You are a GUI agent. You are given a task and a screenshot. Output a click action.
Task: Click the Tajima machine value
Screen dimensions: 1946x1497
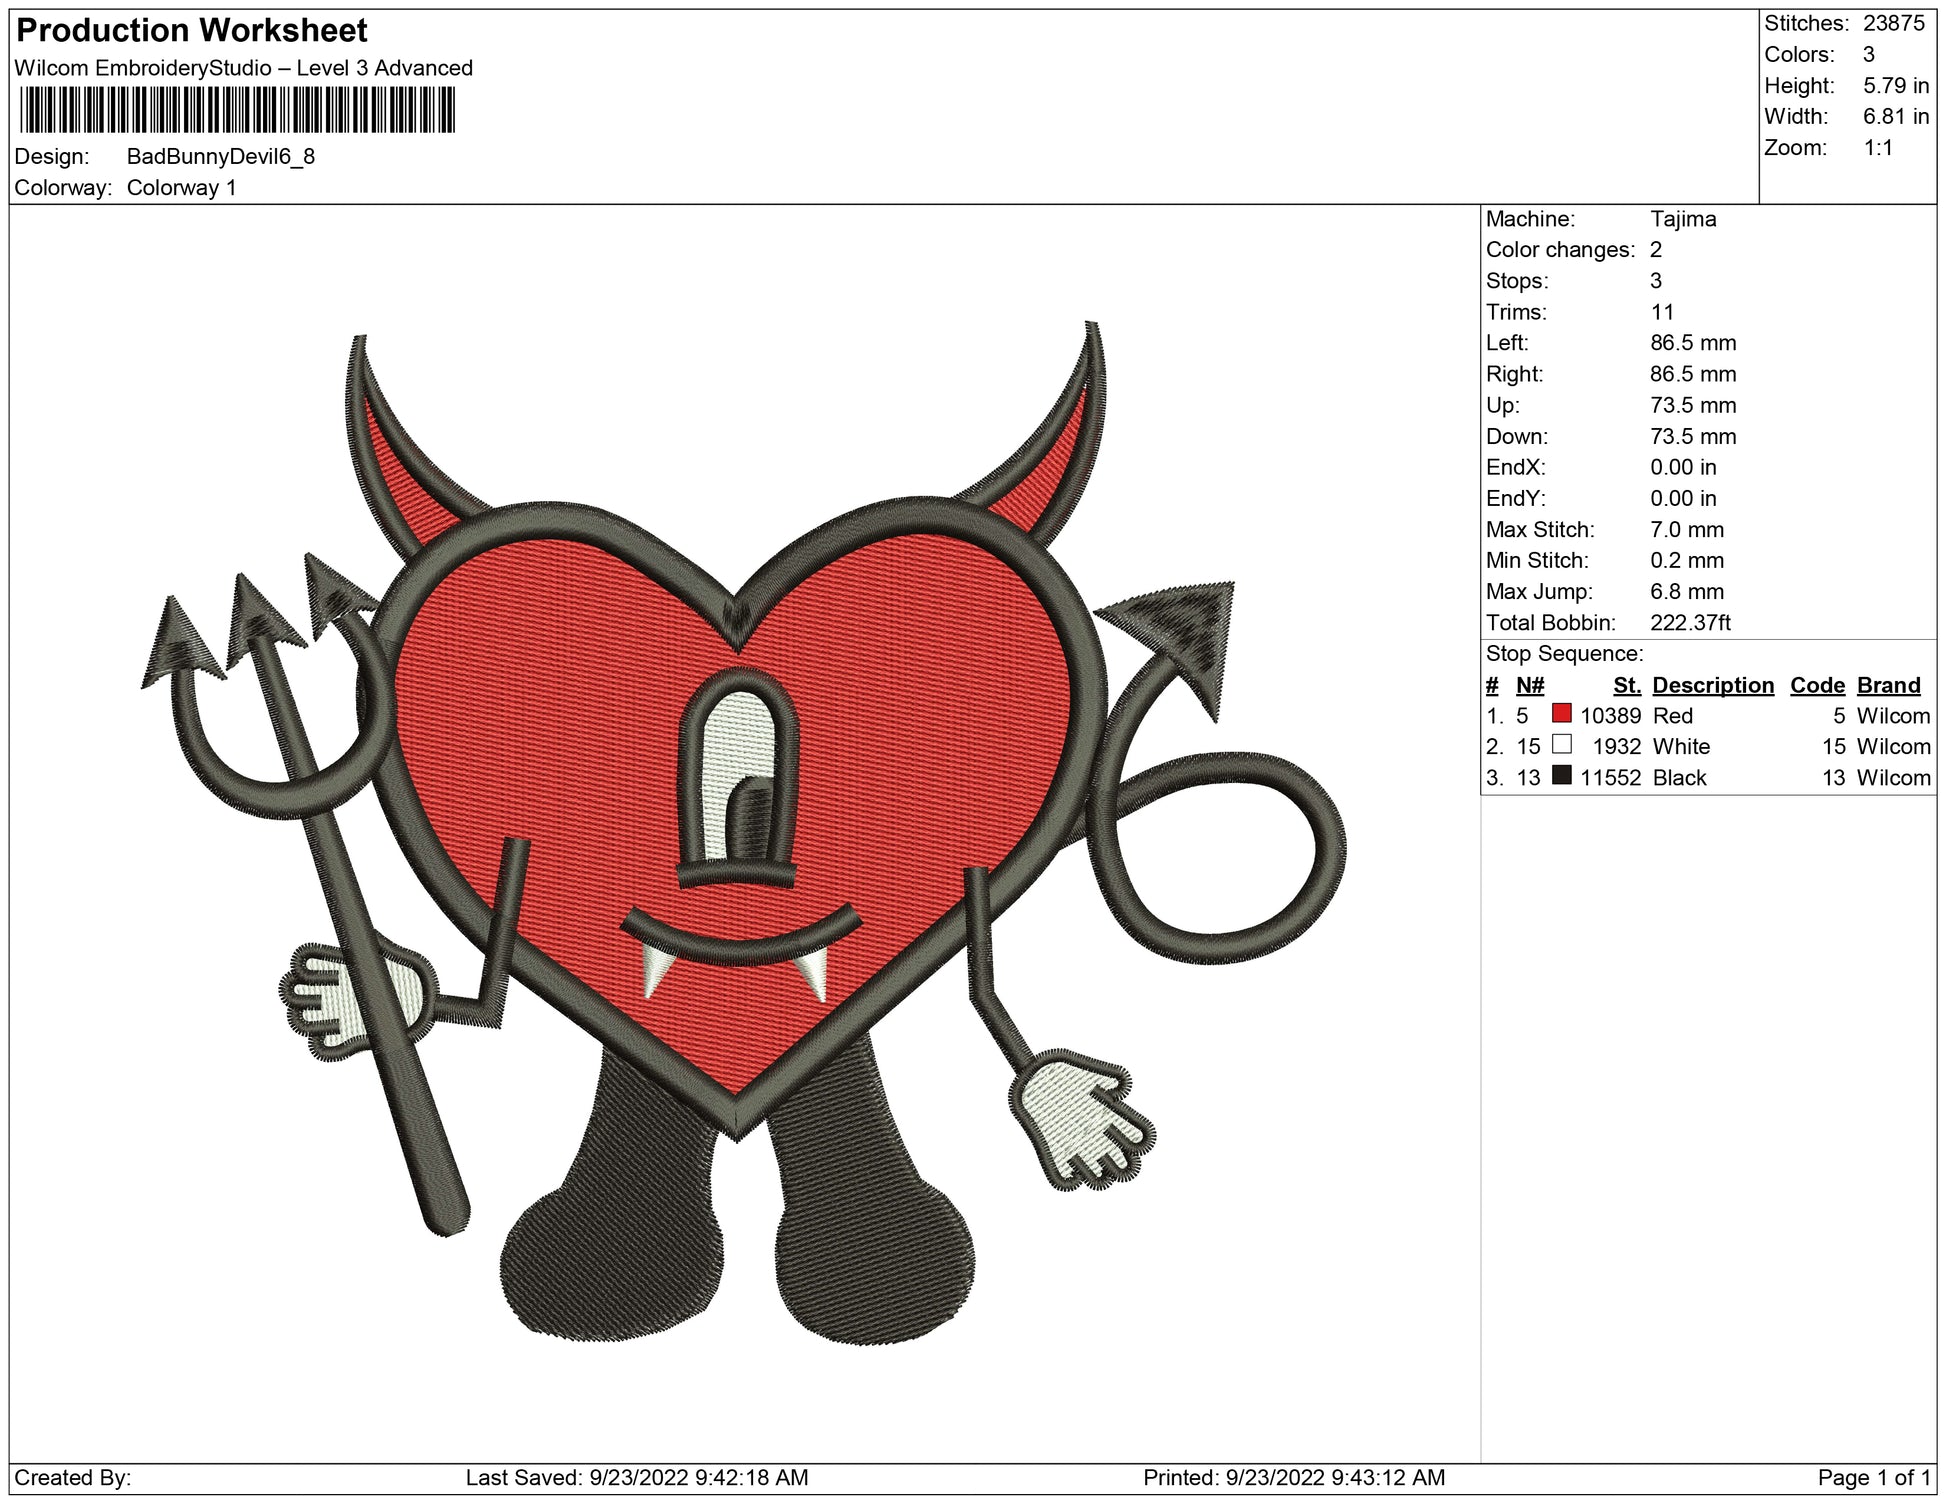click(x=1682, y=219)
